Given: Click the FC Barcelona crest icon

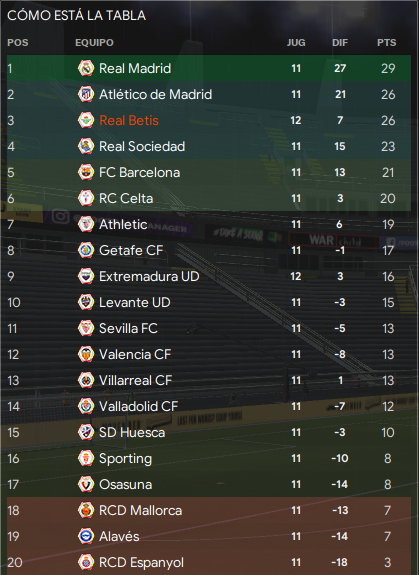Looking at the screenshot, I should click(86, 172).
